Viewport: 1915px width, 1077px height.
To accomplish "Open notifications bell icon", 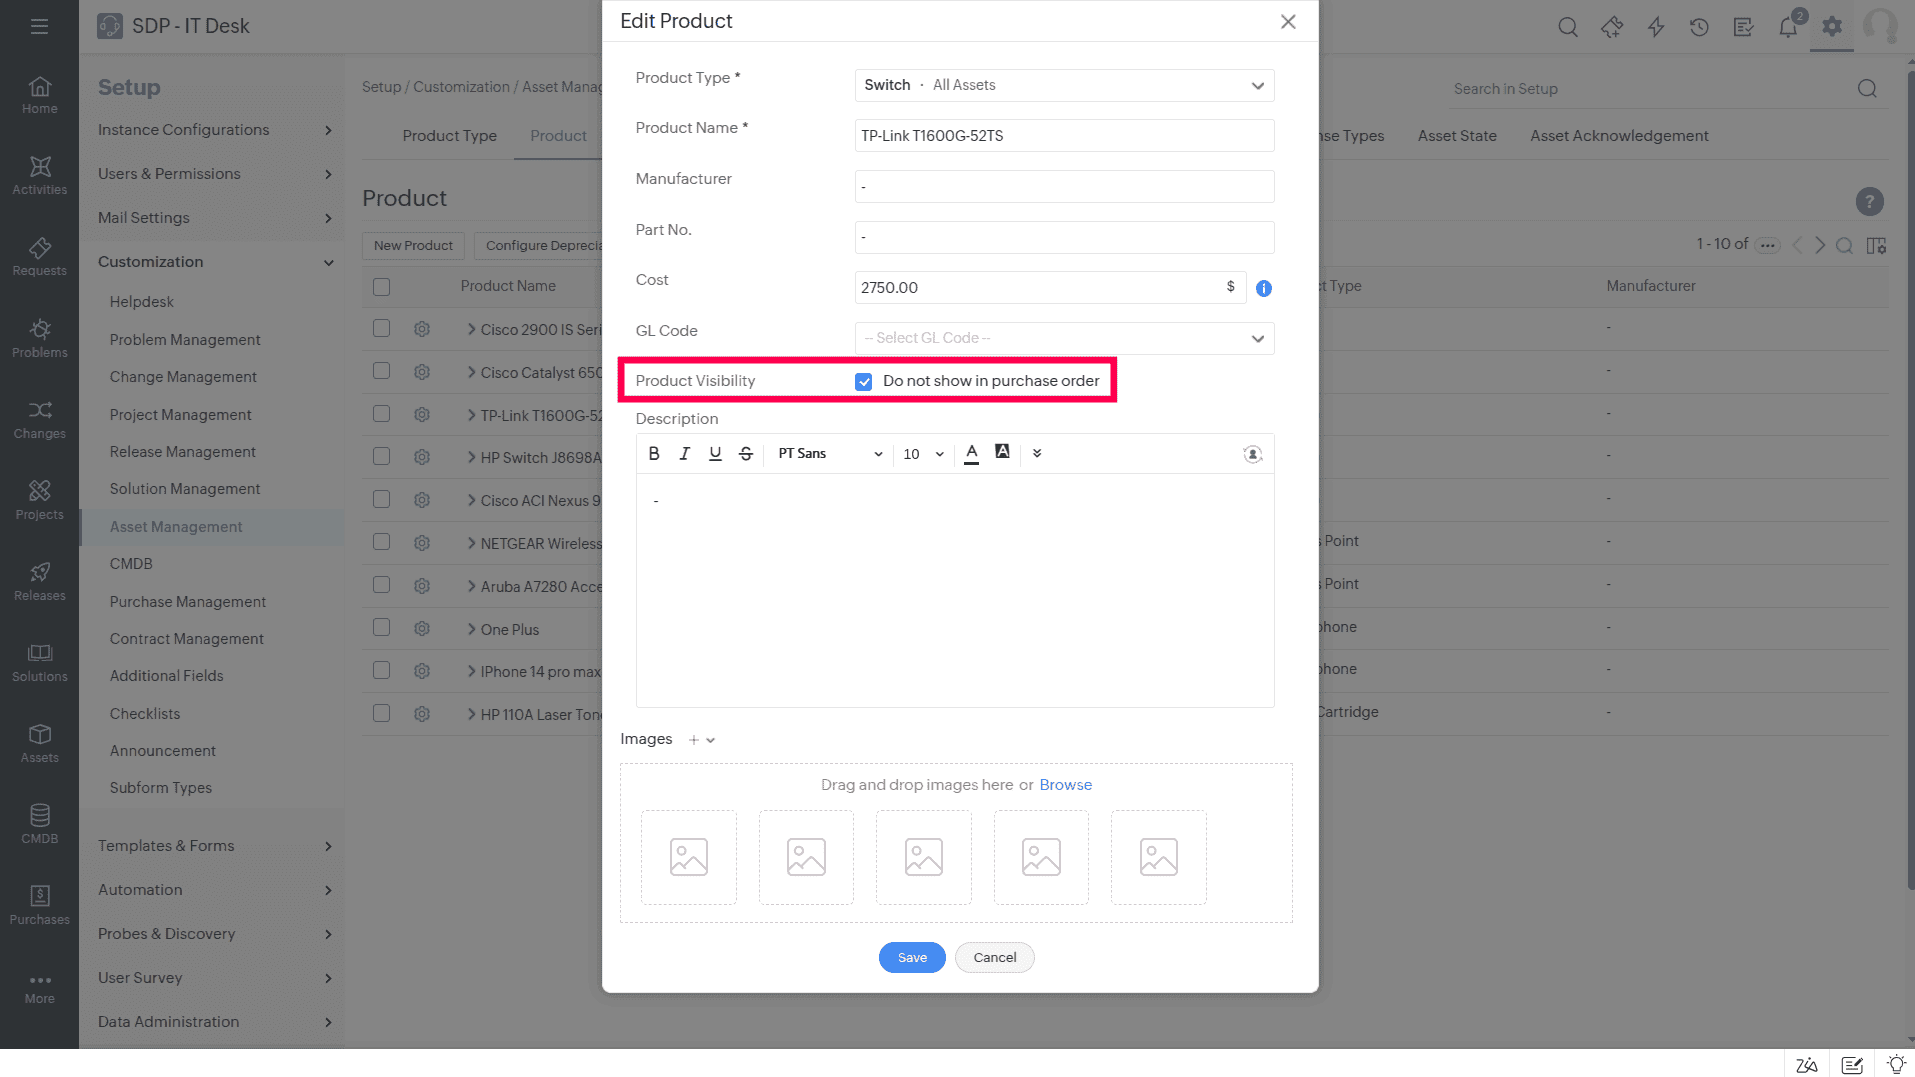I will click(1788, 27).
